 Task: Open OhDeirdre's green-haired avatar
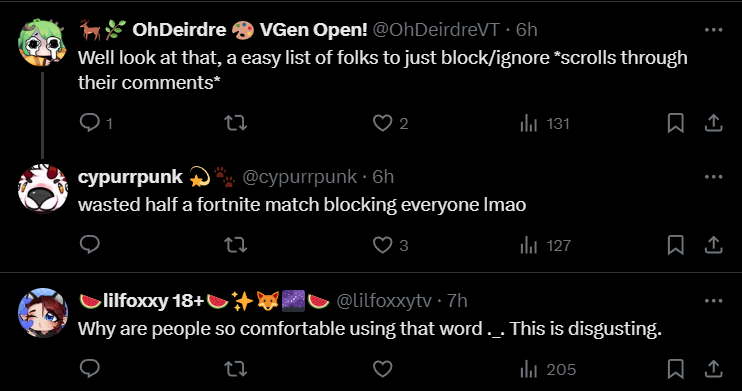point(43,42)
